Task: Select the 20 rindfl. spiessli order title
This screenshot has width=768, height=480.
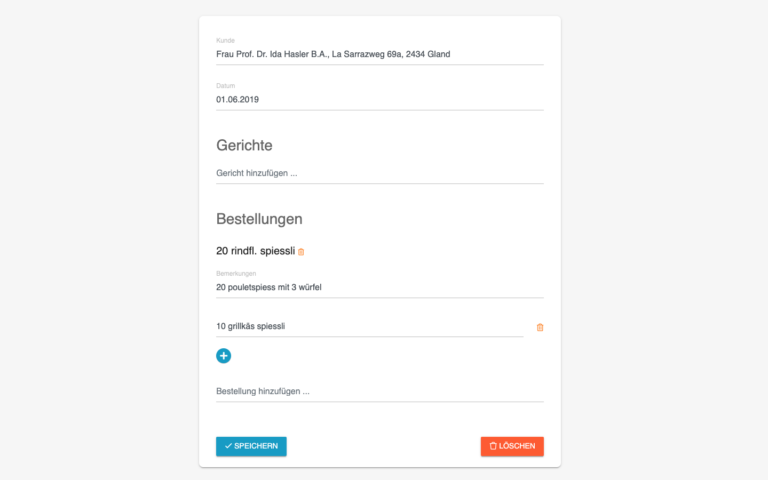Action: click(256, 251)
